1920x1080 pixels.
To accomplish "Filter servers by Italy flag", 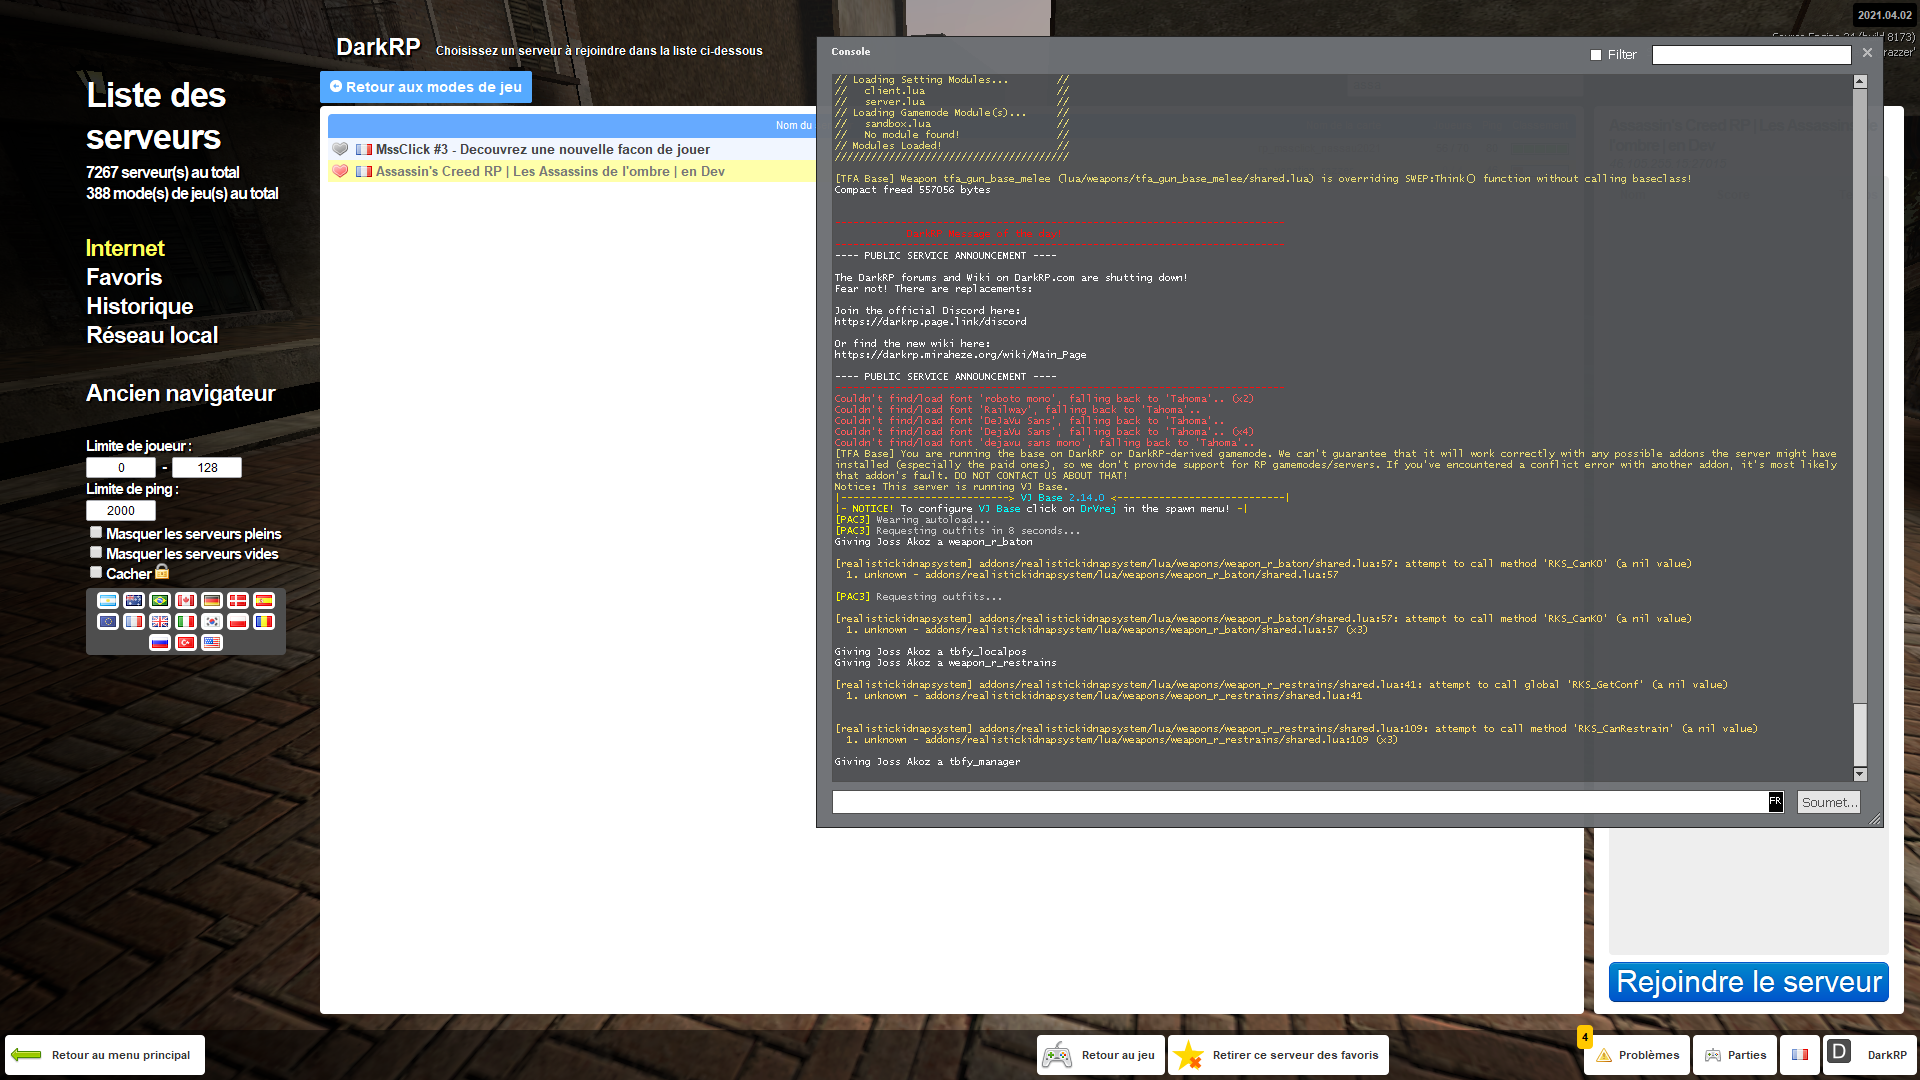I will coord(186,622).
